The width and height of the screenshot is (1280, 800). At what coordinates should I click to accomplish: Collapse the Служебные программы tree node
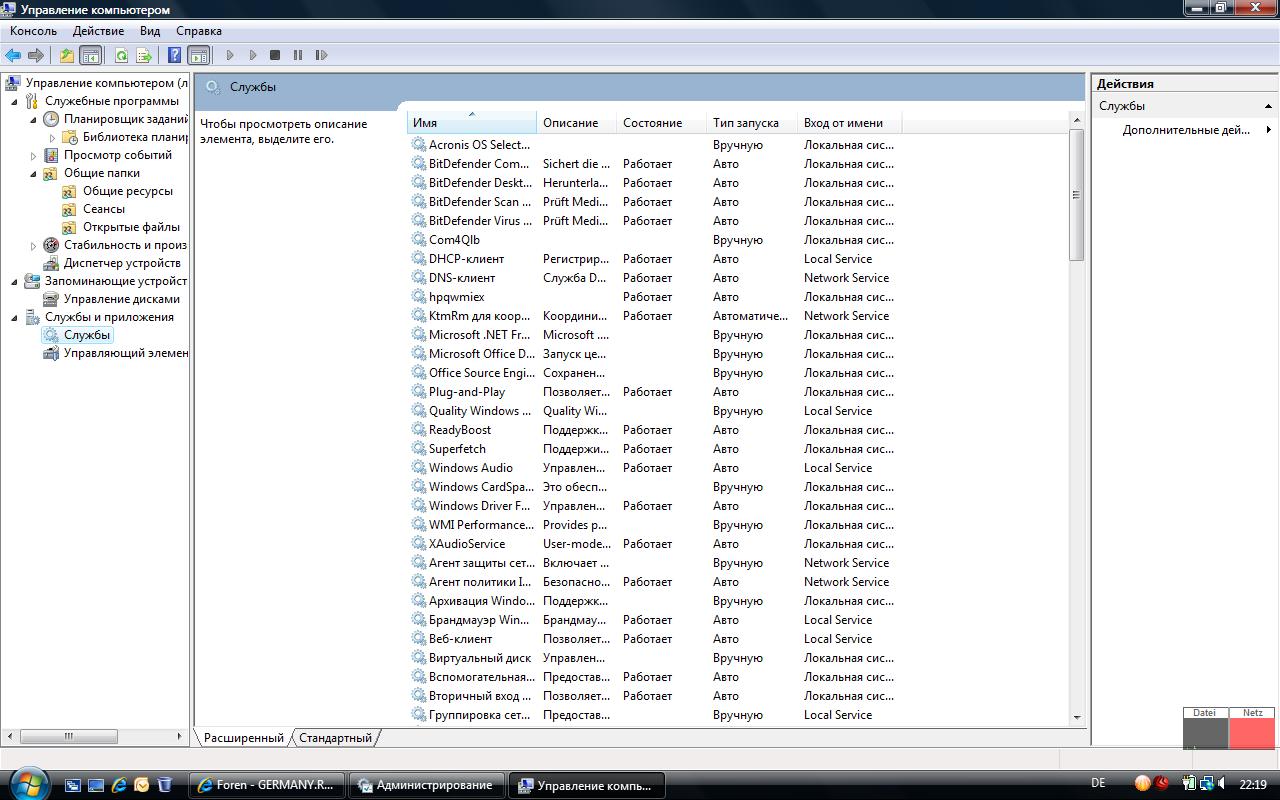(15, 101)
